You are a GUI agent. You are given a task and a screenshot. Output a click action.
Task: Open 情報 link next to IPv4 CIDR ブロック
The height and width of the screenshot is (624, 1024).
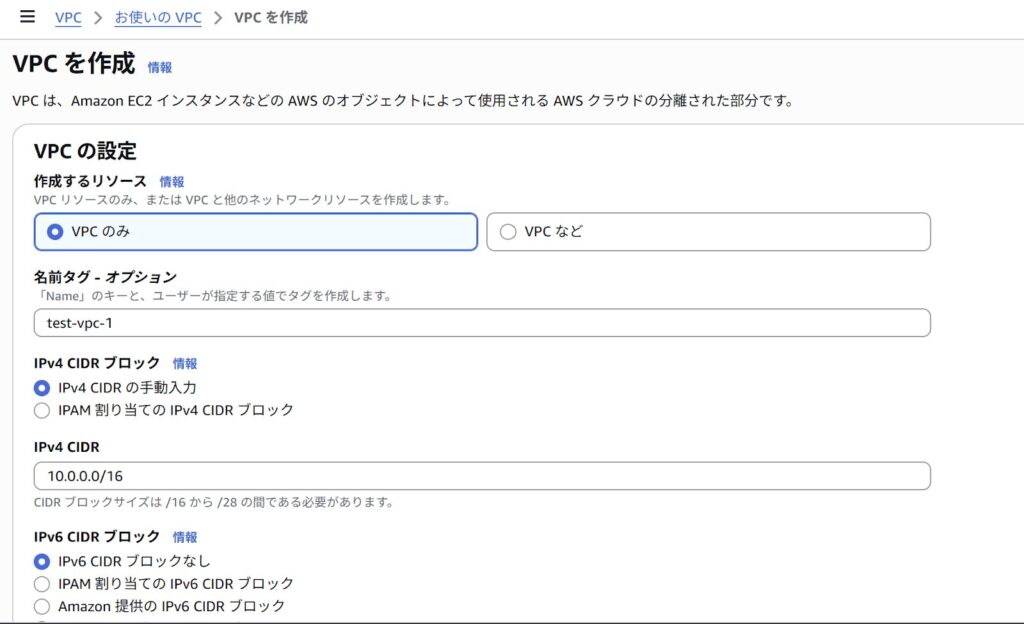(185, 364)
